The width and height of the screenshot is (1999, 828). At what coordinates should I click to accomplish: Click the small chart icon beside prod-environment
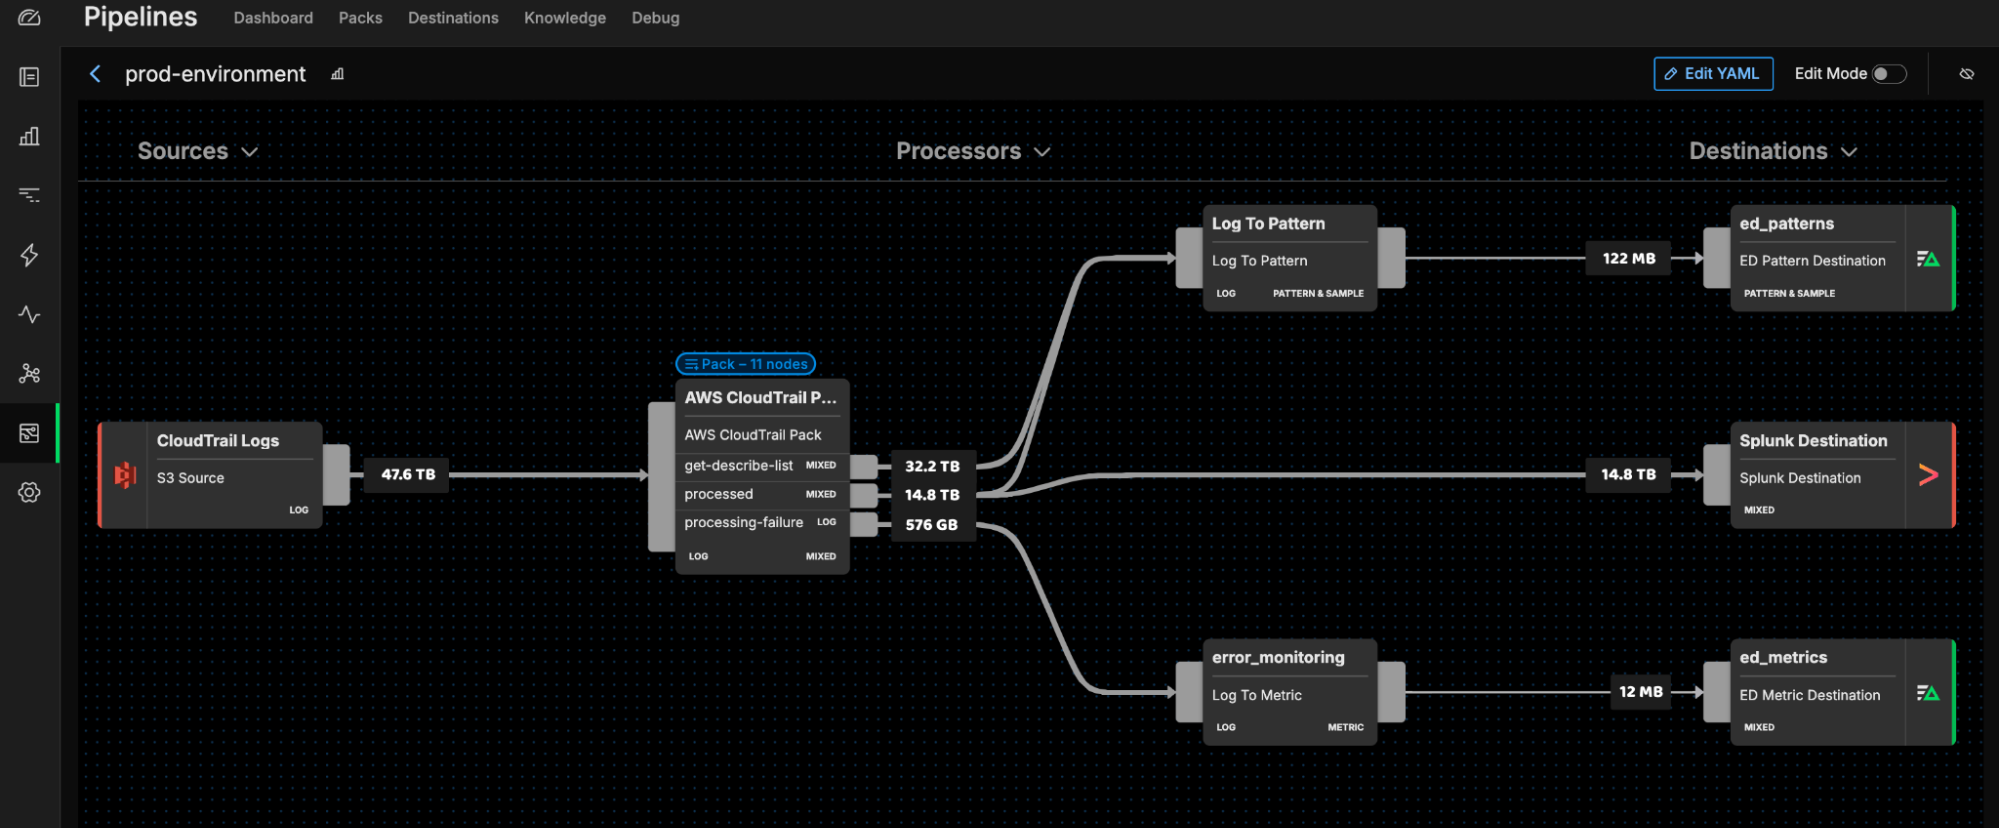338,74
